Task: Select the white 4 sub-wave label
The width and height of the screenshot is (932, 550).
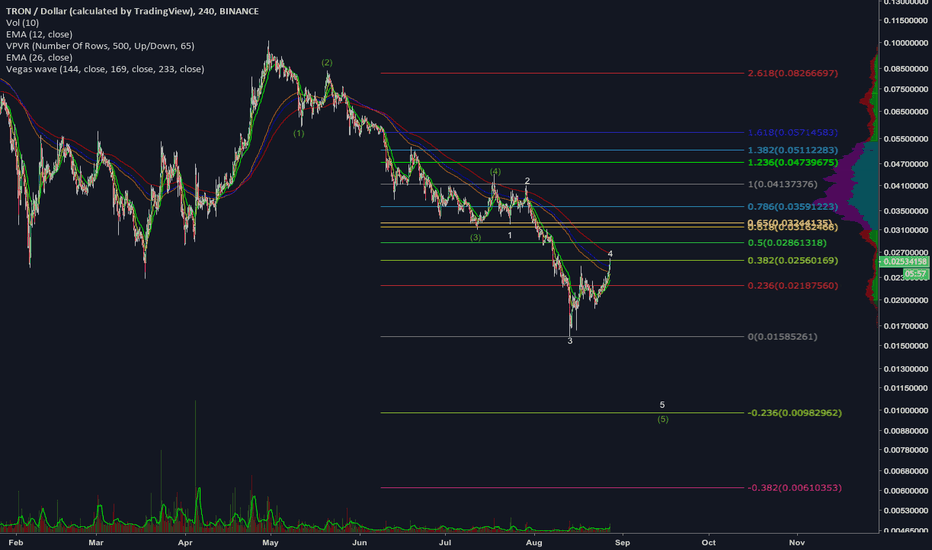Action: 610,254
